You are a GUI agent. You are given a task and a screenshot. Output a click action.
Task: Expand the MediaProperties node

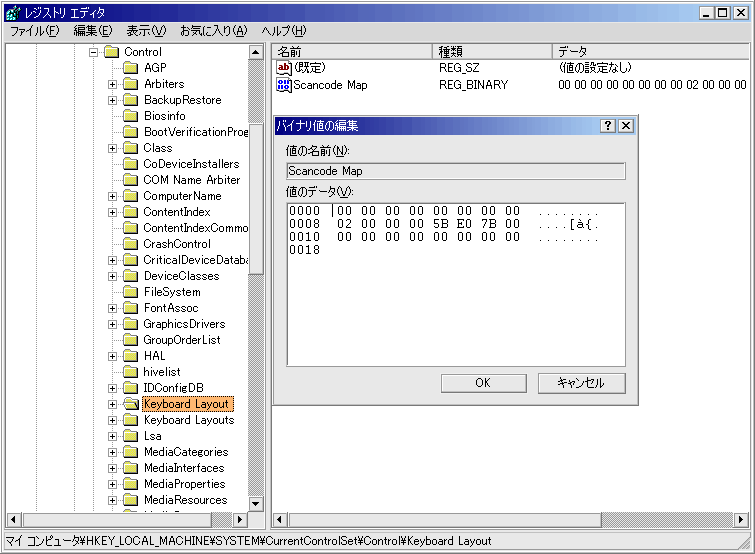[x=112, y=484]
